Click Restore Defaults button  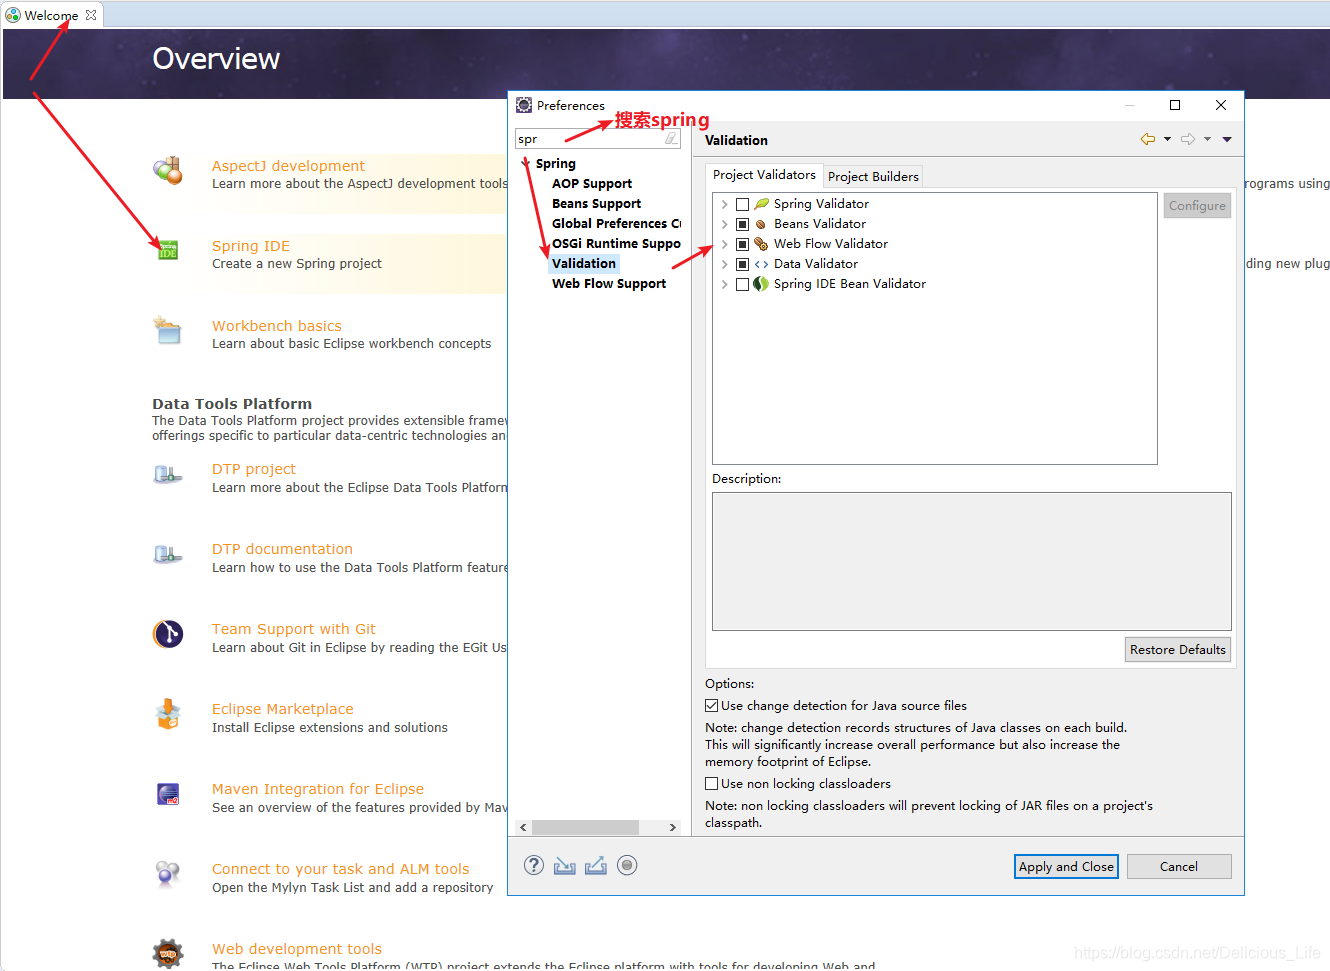(x=1178, y=650)
